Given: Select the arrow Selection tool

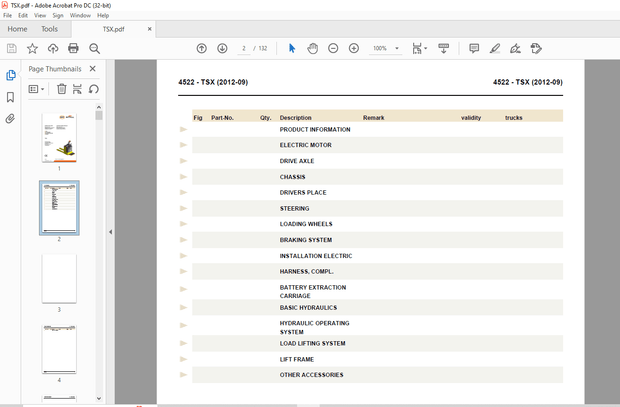Looking at the screenshot, I should point(292,49).
